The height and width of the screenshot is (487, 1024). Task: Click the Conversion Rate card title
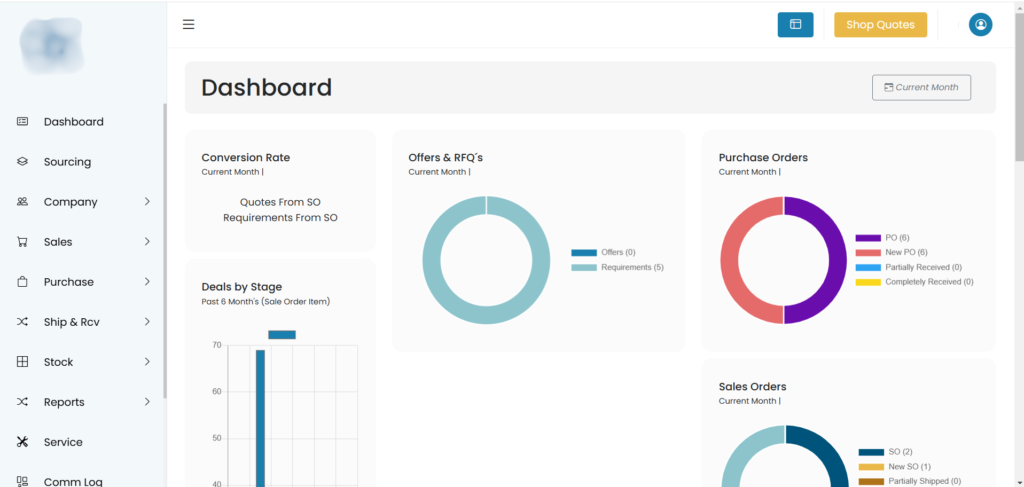(x=246, y=157)
